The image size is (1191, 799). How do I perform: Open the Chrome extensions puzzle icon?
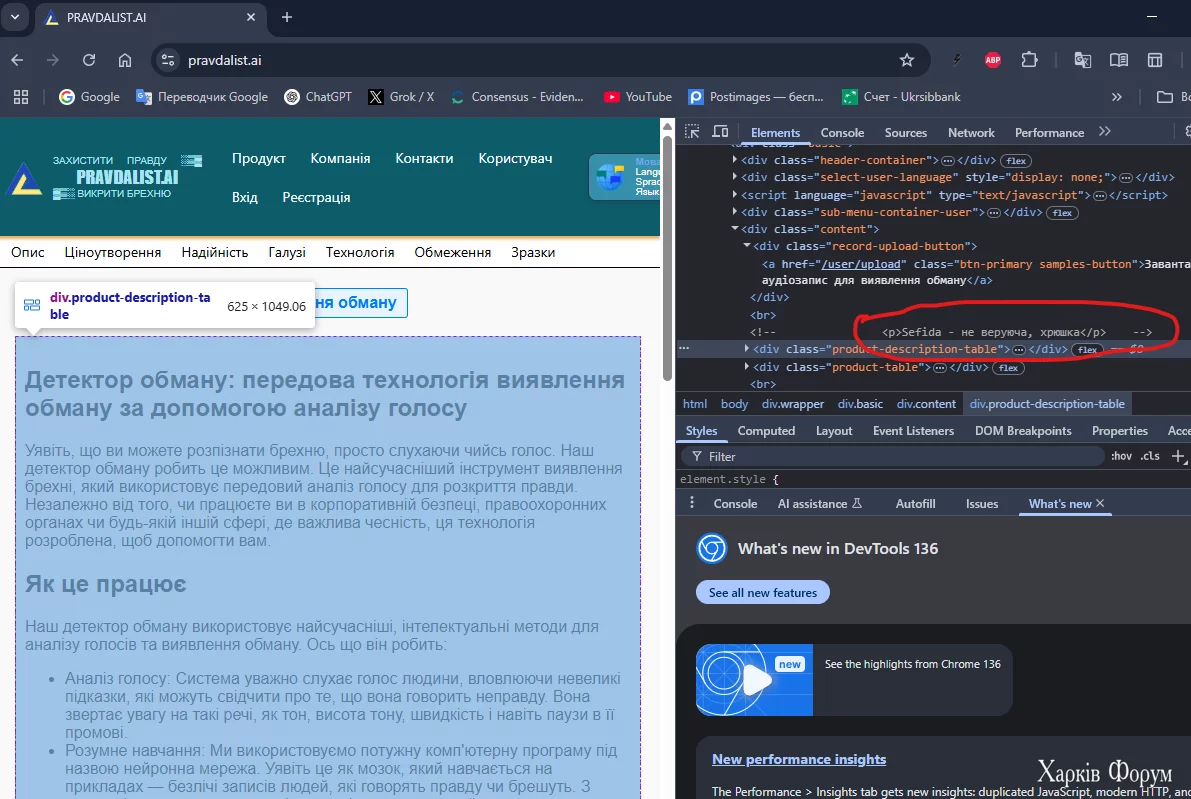1030,59
